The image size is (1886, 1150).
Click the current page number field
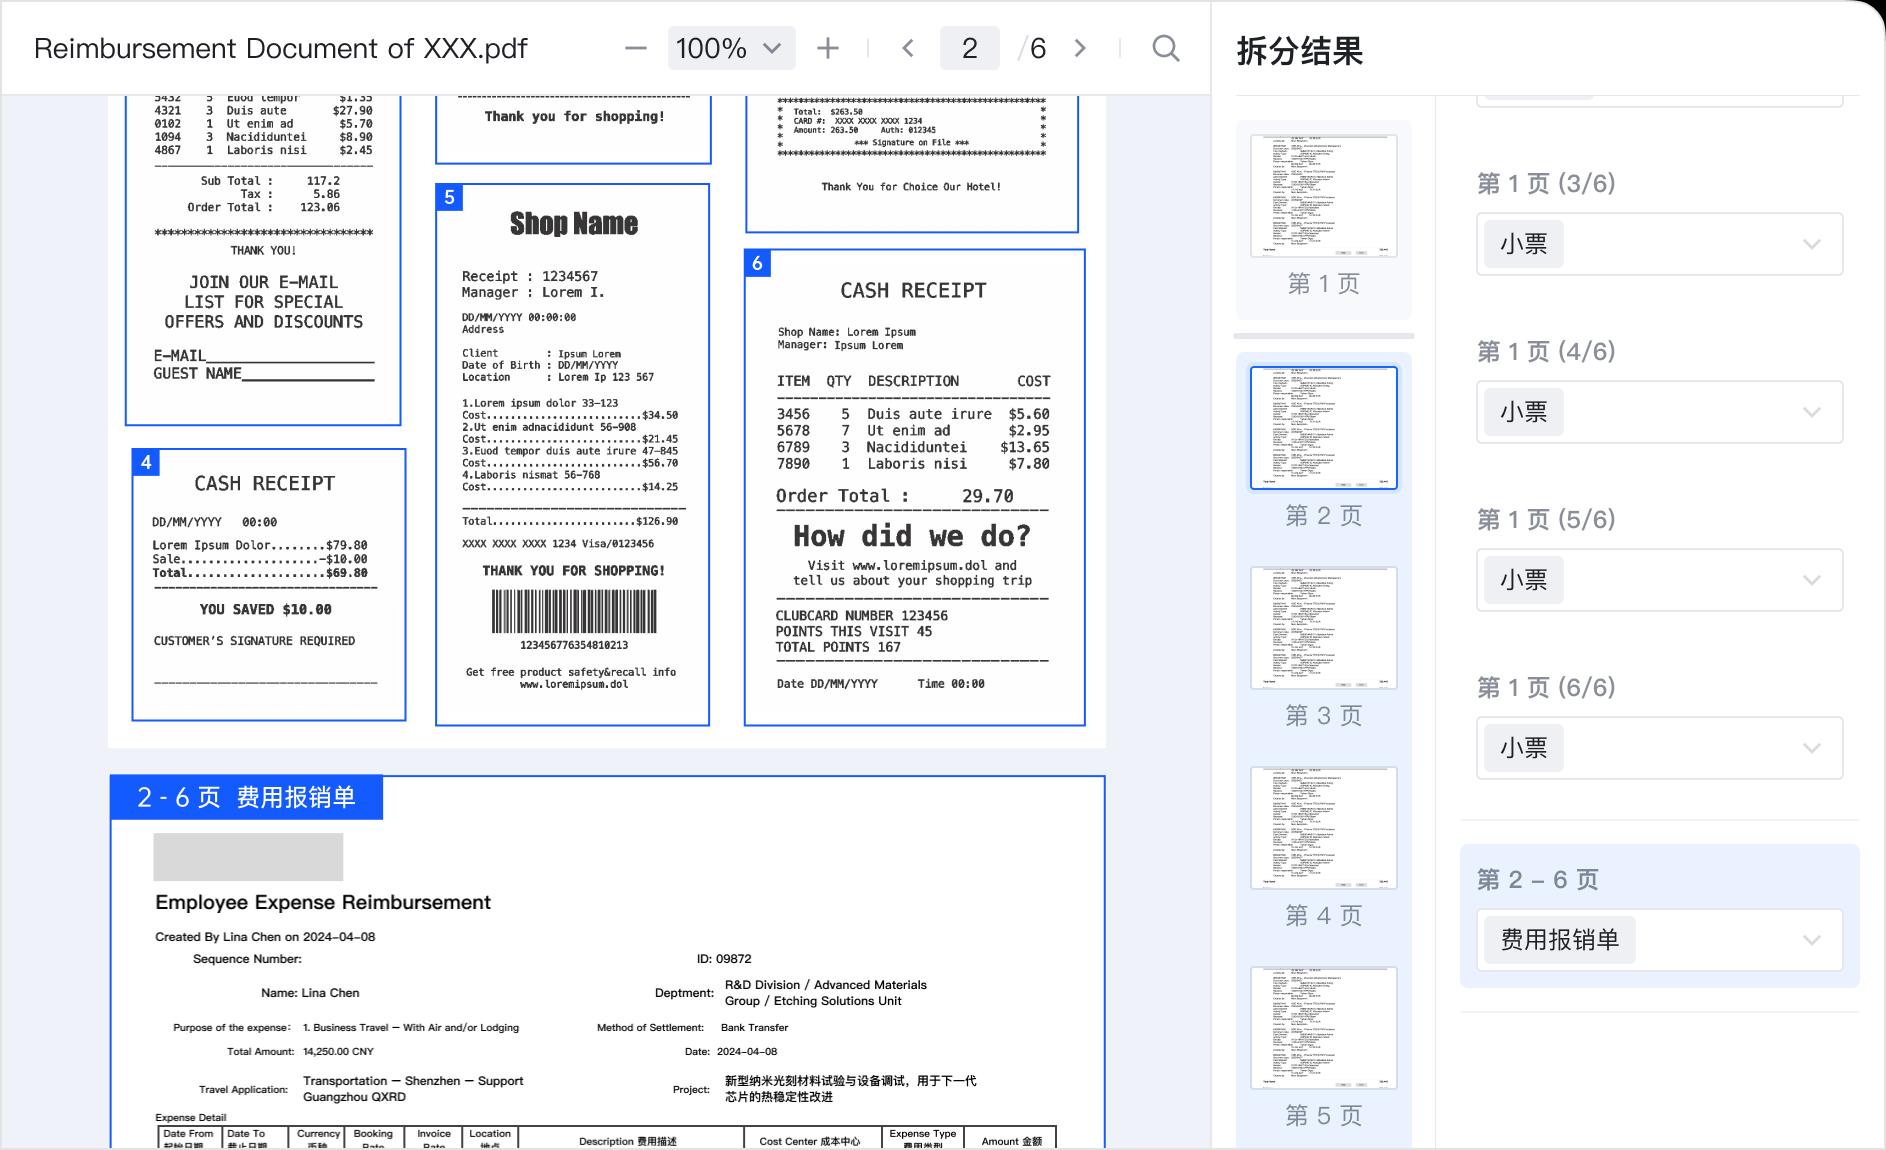pos(969,48)
